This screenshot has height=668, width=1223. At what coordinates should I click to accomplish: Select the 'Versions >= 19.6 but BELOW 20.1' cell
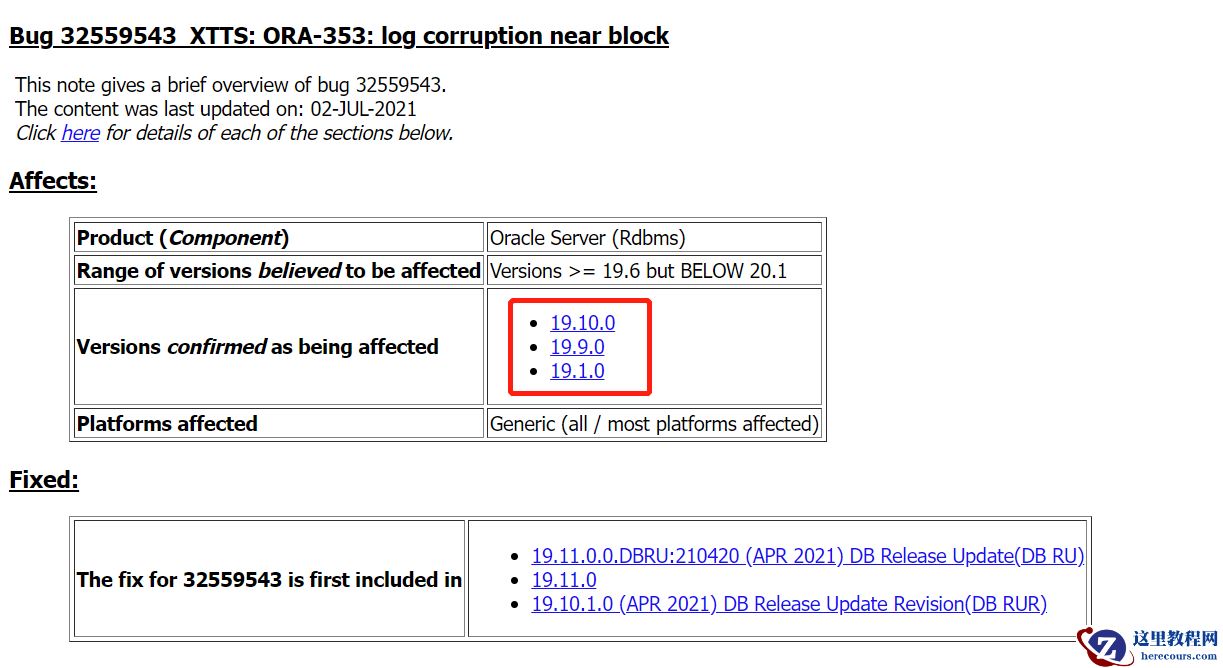coord(654,271)
